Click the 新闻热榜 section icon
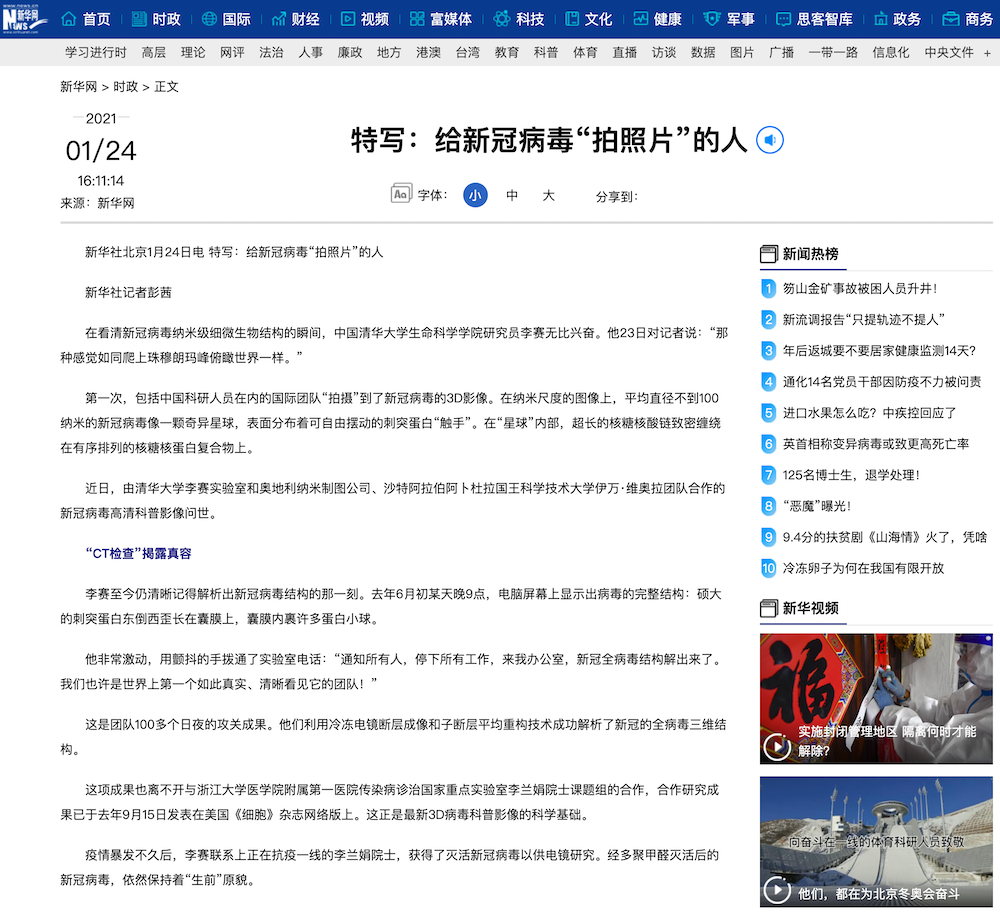 pyautogui.click(x=768, y=254)
